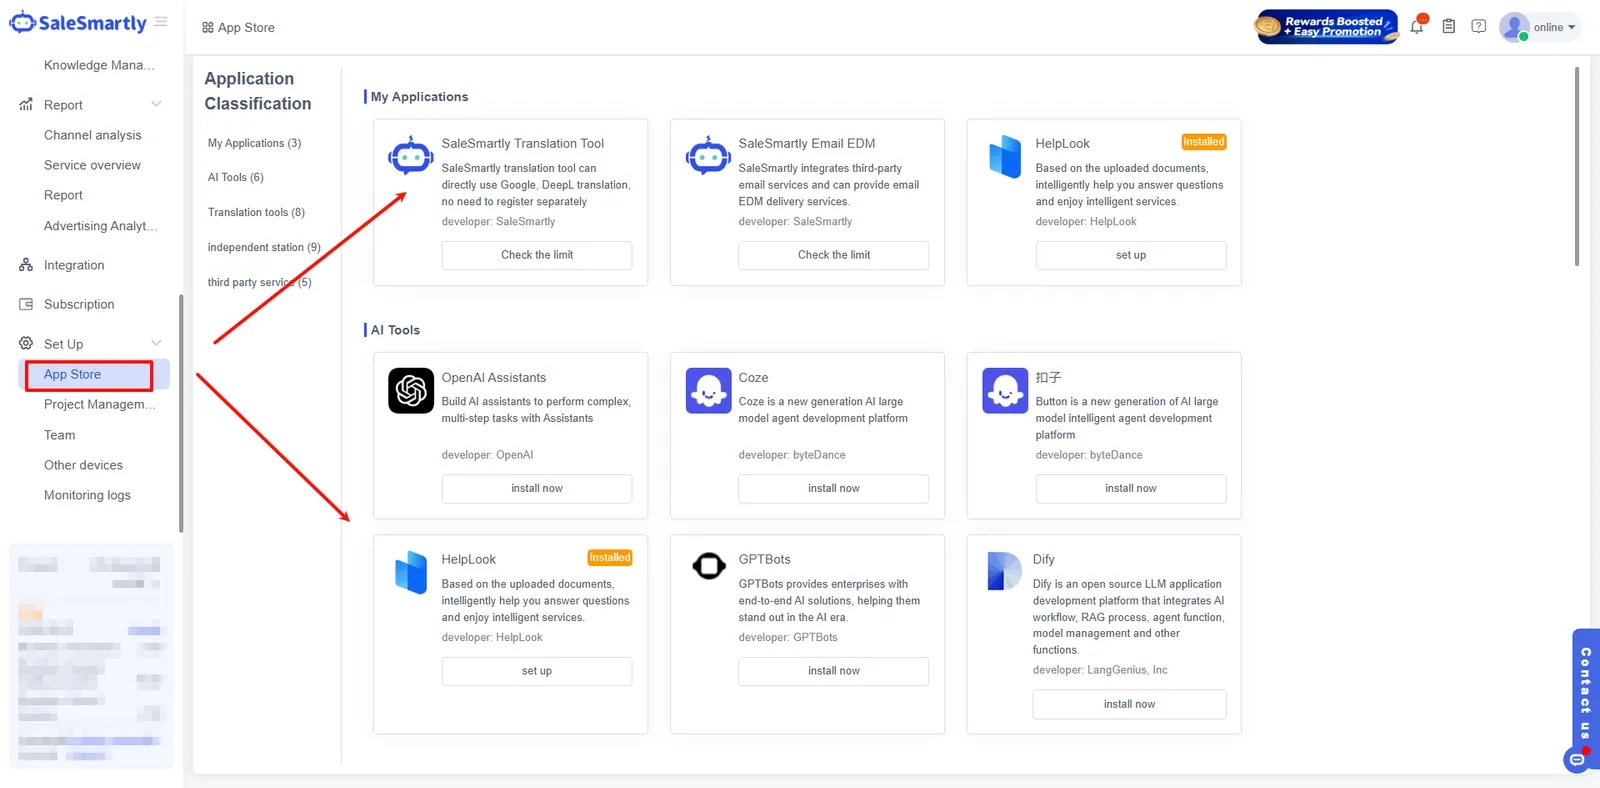Filter by third party service (5)
Screen dimensions: 1600x788
point(259,282)
